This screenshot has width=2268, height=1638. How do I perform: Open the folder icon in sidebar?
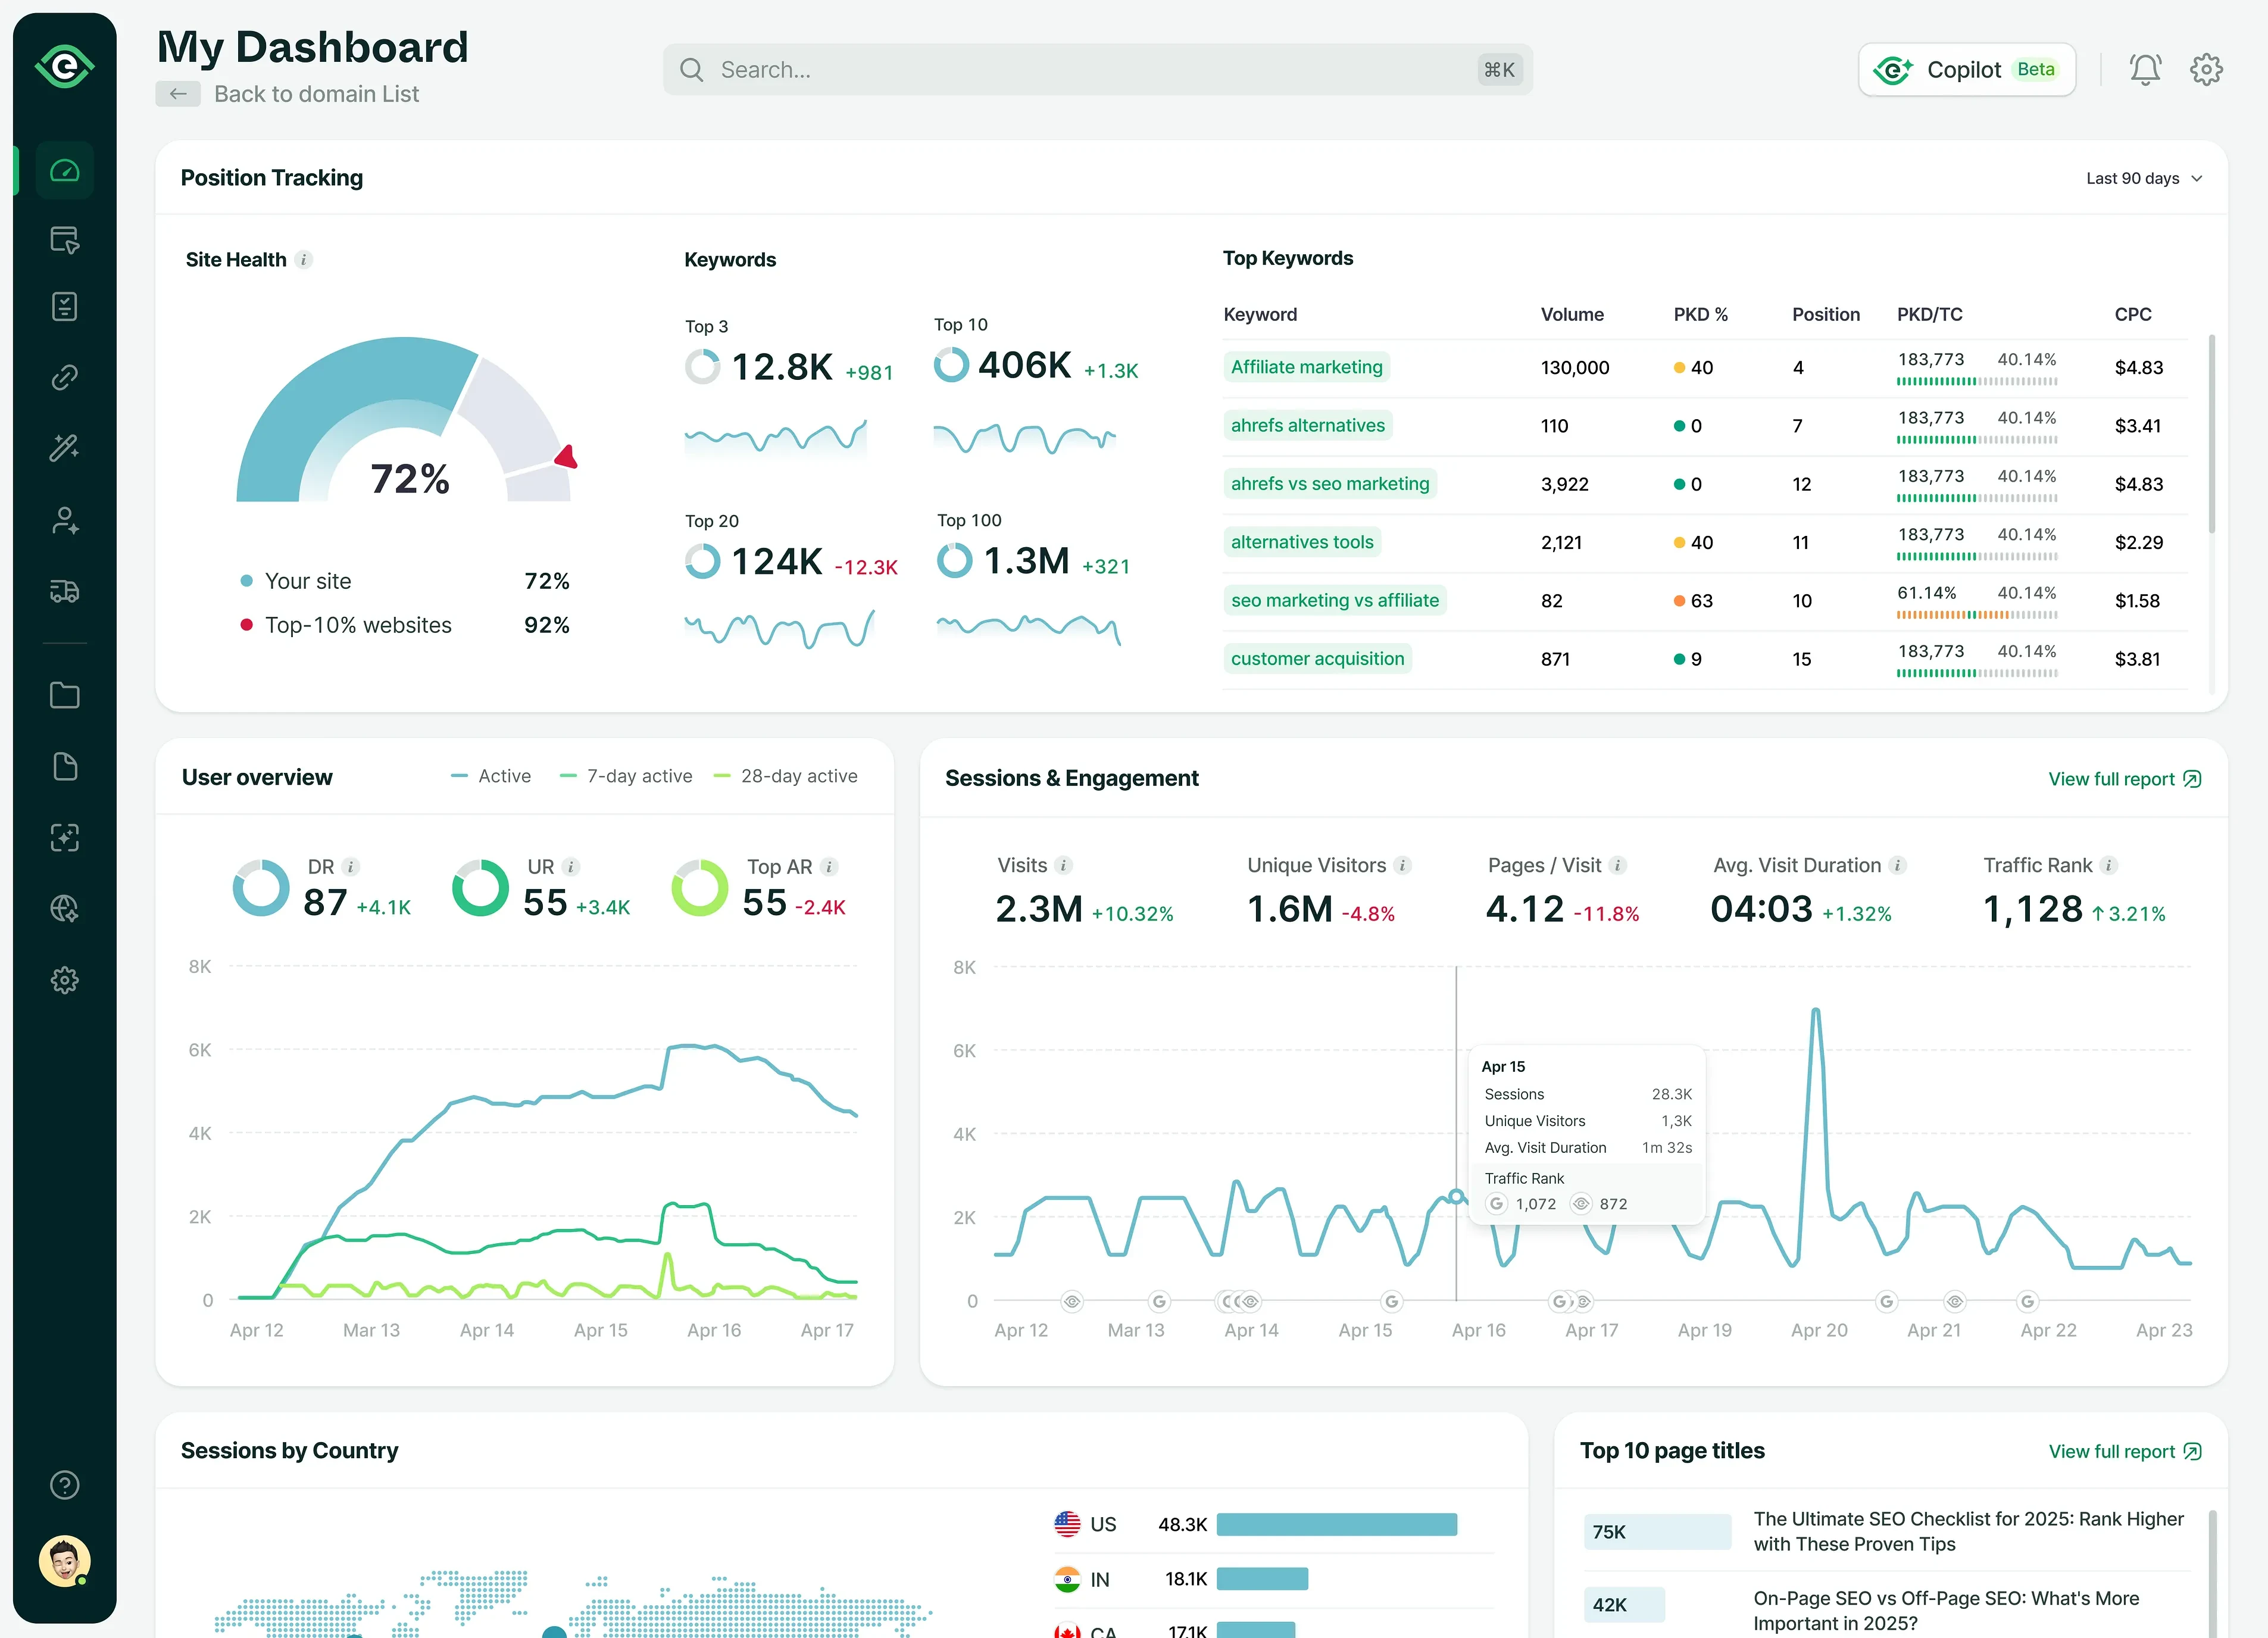click(x=65, y=695)
